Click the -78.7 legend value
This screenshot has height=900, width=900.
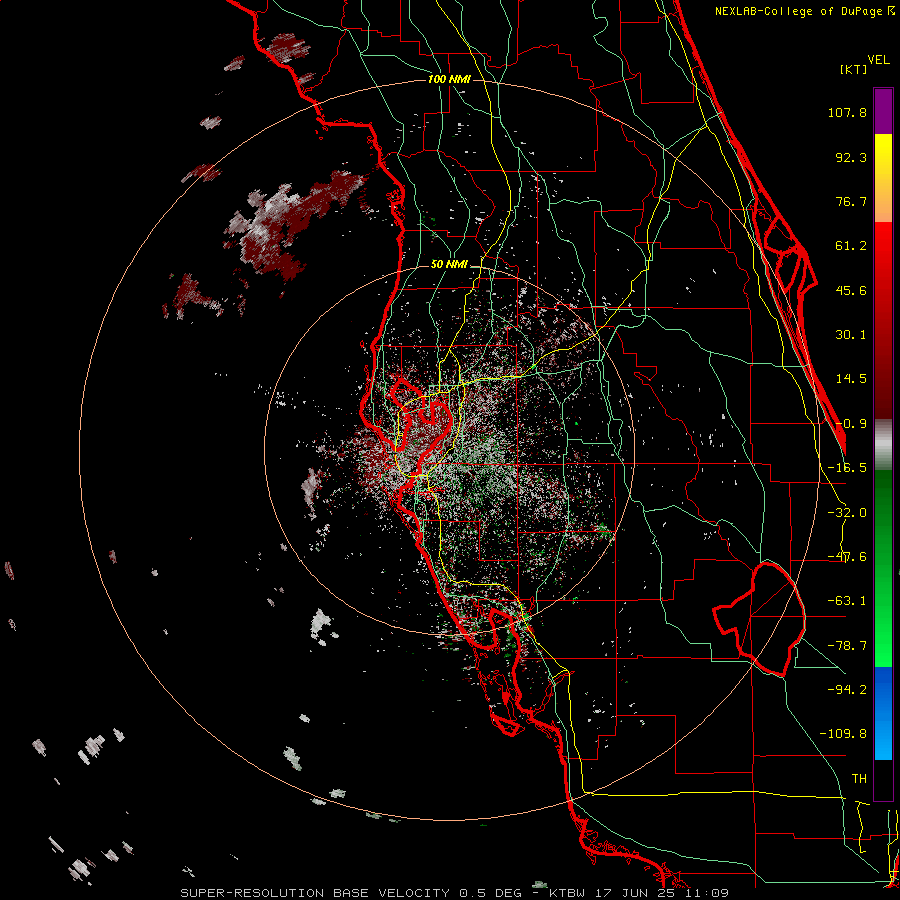pos(847,646)
